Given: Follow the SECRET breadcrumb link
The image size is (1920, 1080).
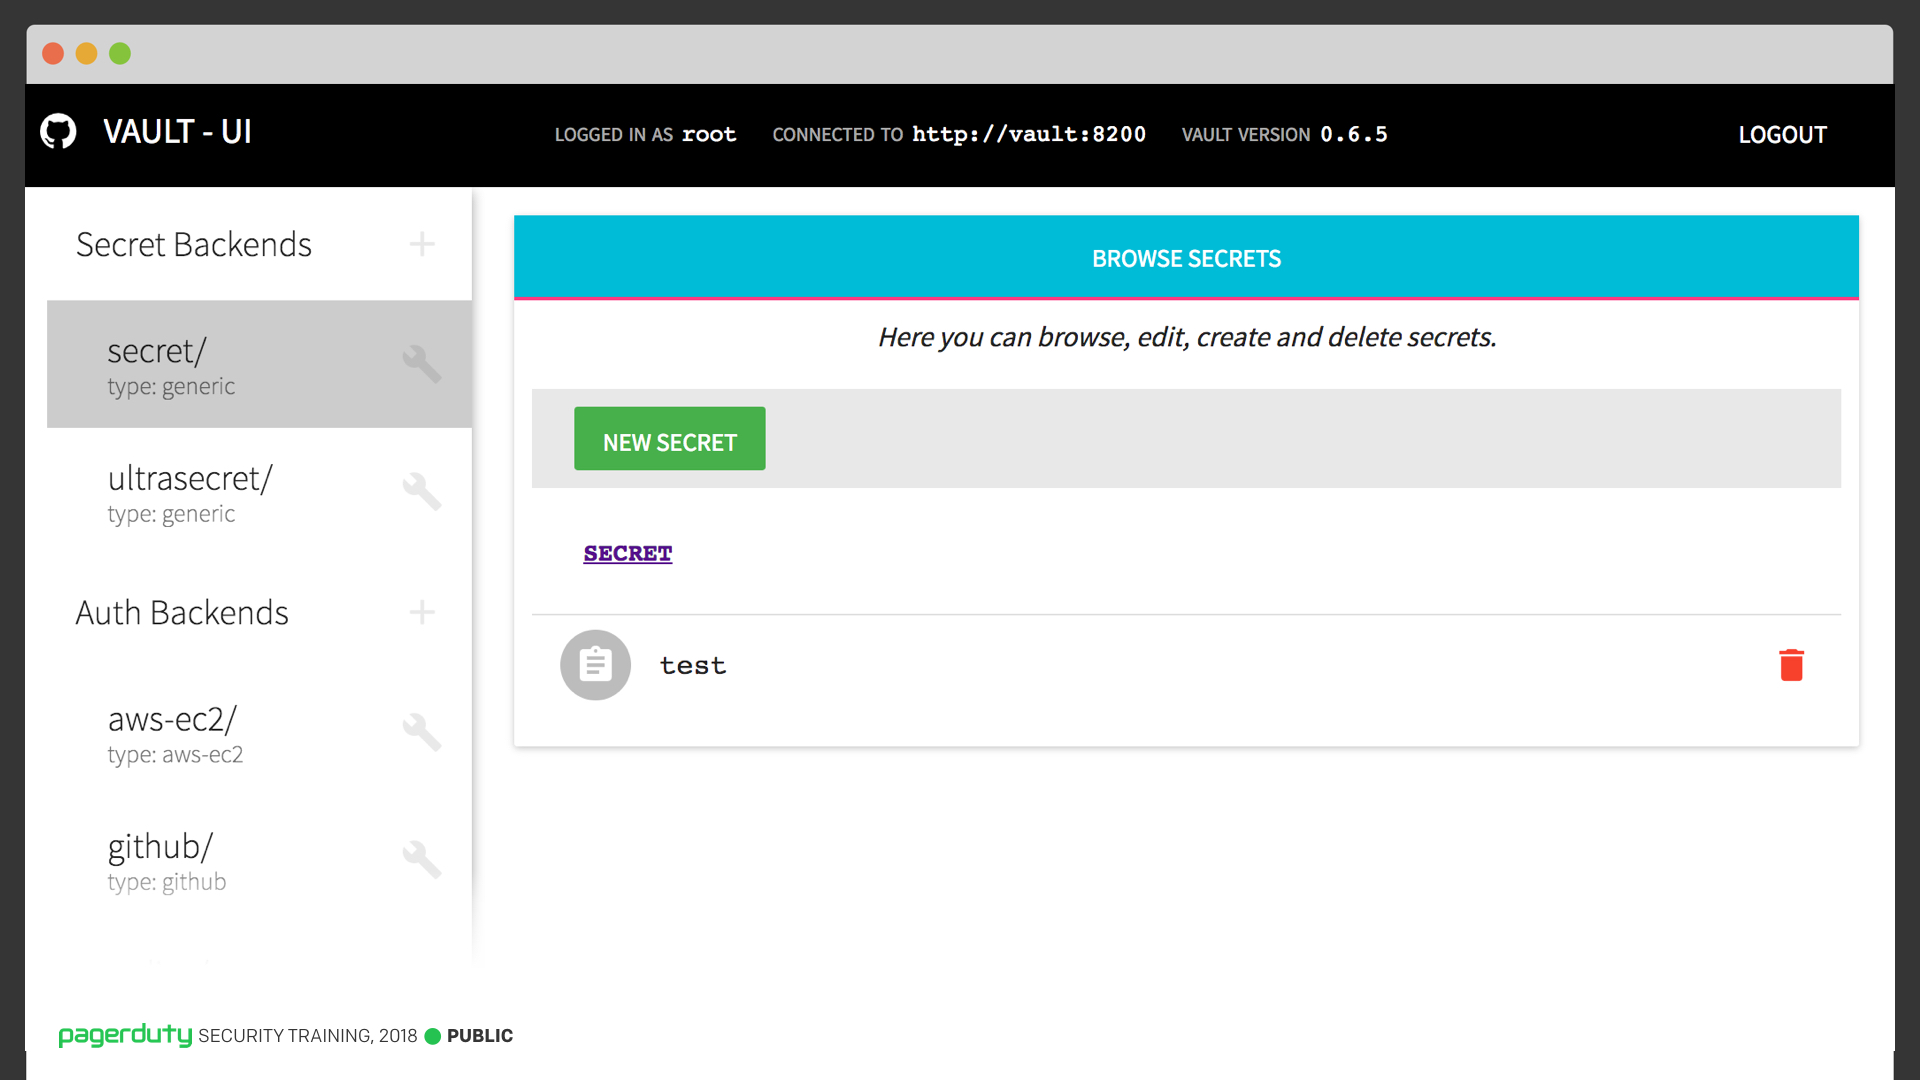Looking at the screenshot, I should coord(628,554).
